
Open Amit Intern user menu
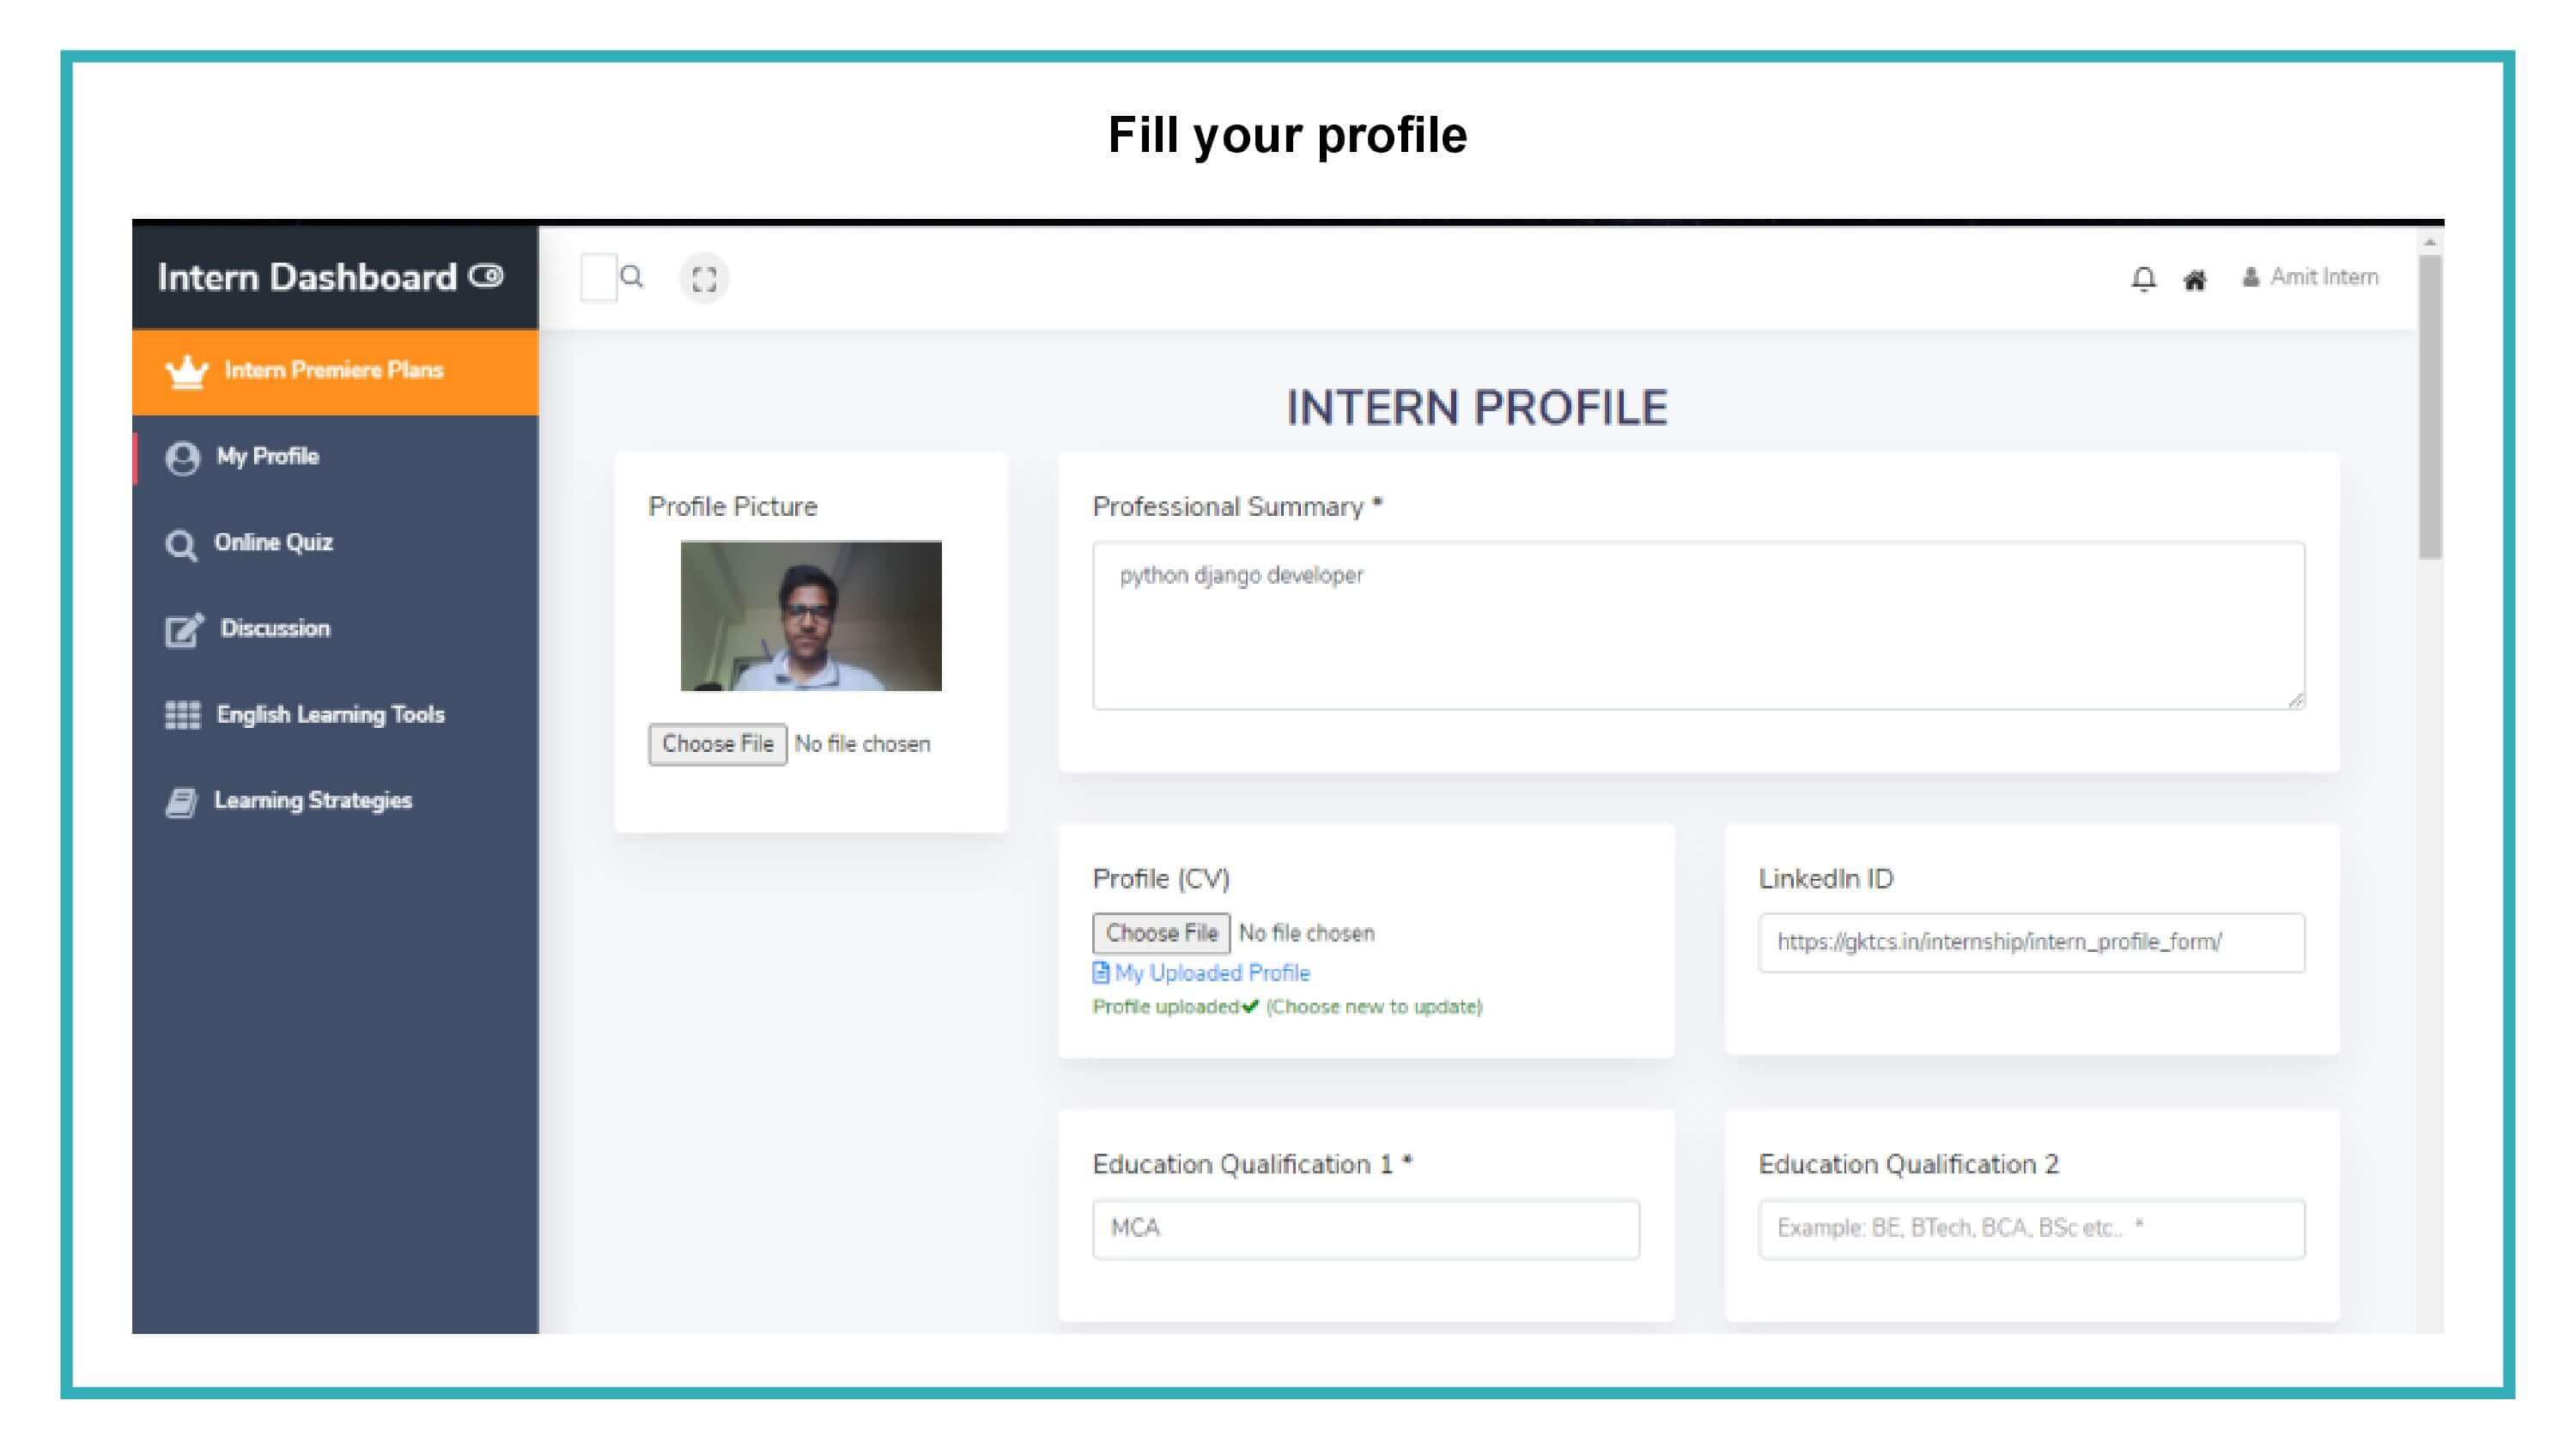[x=2309, y=277]
